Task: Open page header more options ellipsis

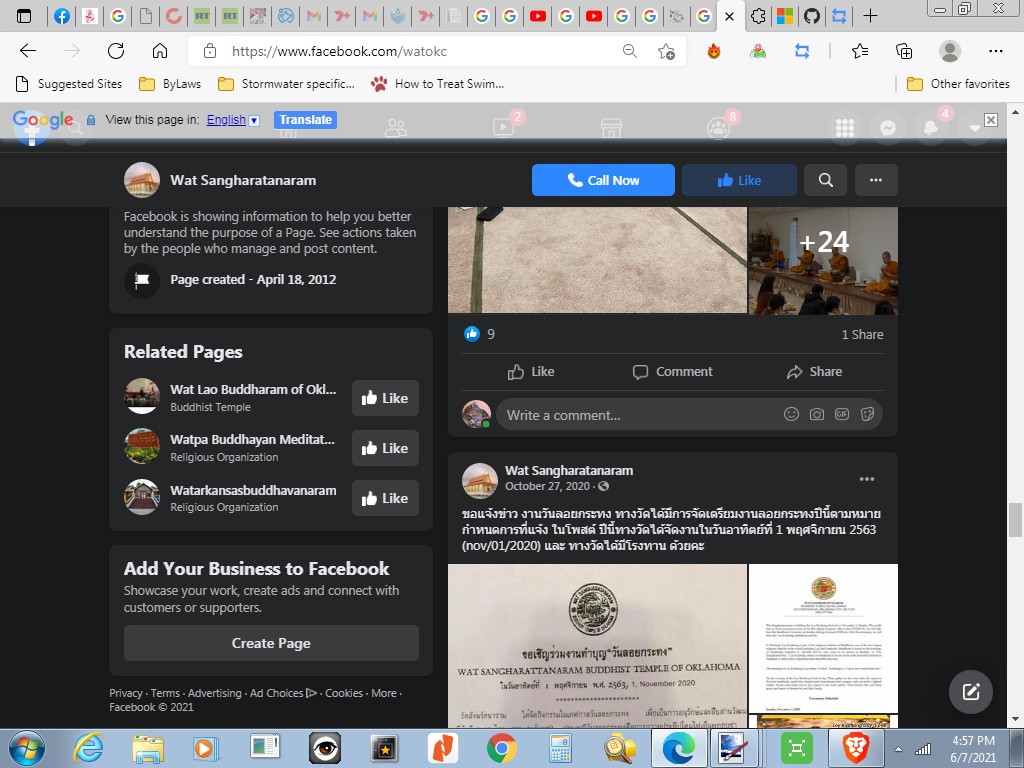Action: click(x=876, y=180)
